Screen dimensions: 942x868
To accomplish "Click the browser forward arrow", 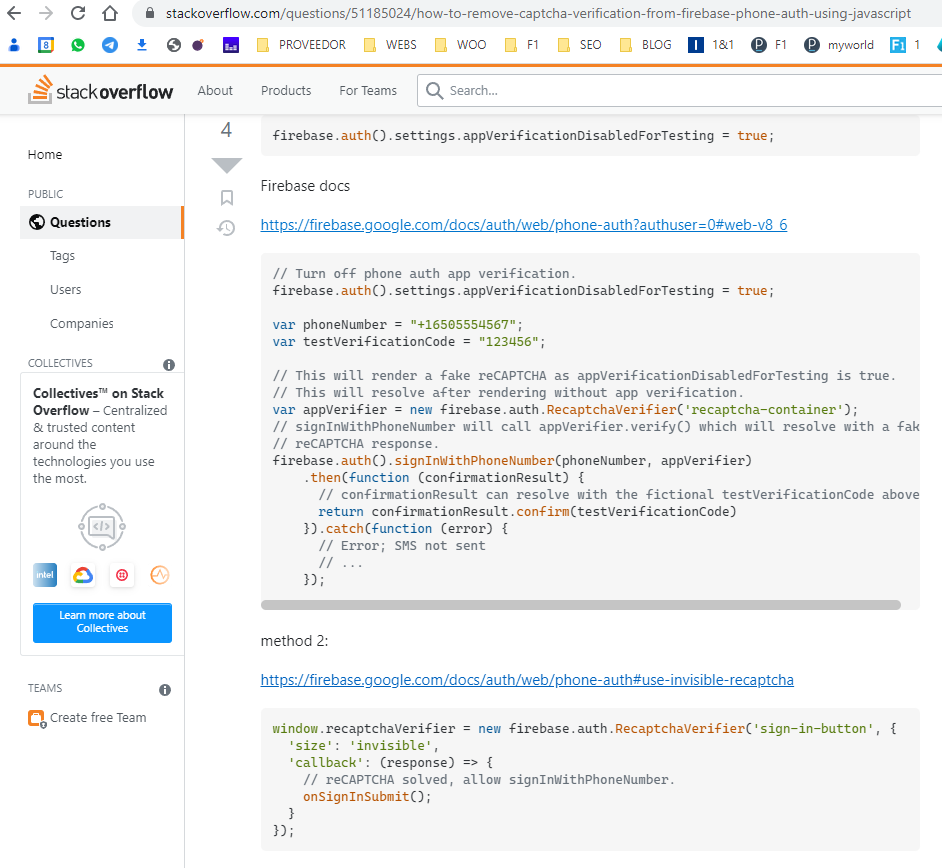I will pyautogui.click(x=46, y=13).
